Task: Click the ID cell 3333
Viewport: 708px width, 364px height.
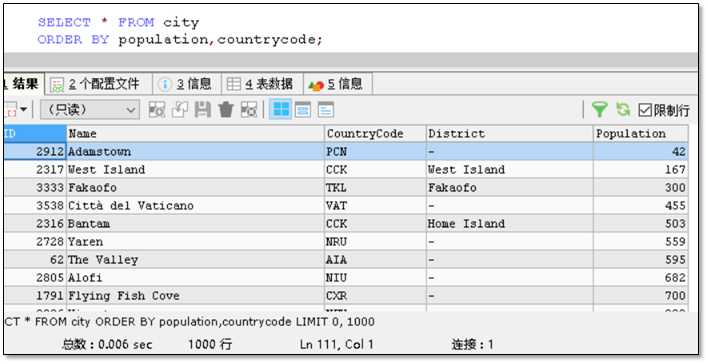Action: click(x=35, y=187)
